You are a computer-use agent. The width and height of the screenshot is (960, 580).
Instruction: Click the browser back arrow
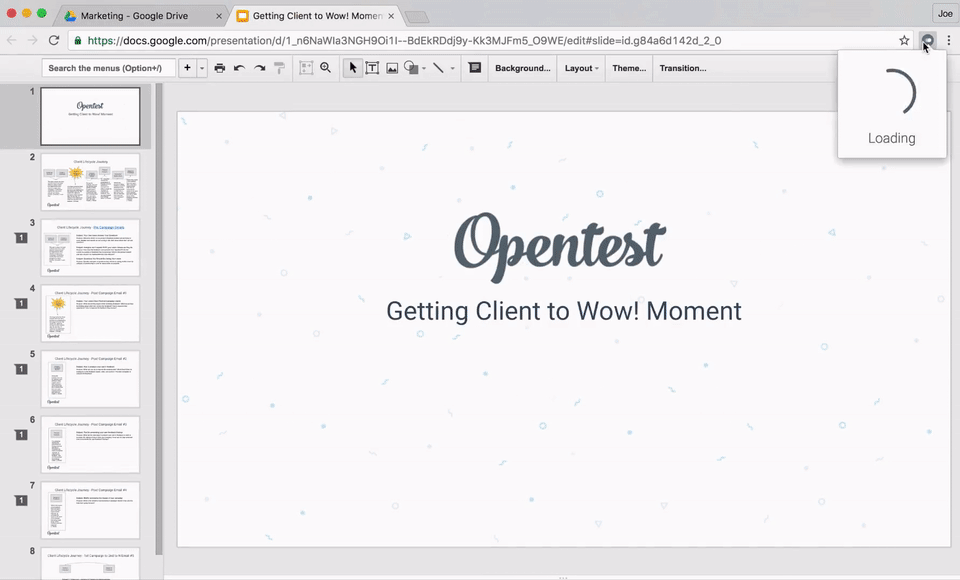(x=12, y=40)
